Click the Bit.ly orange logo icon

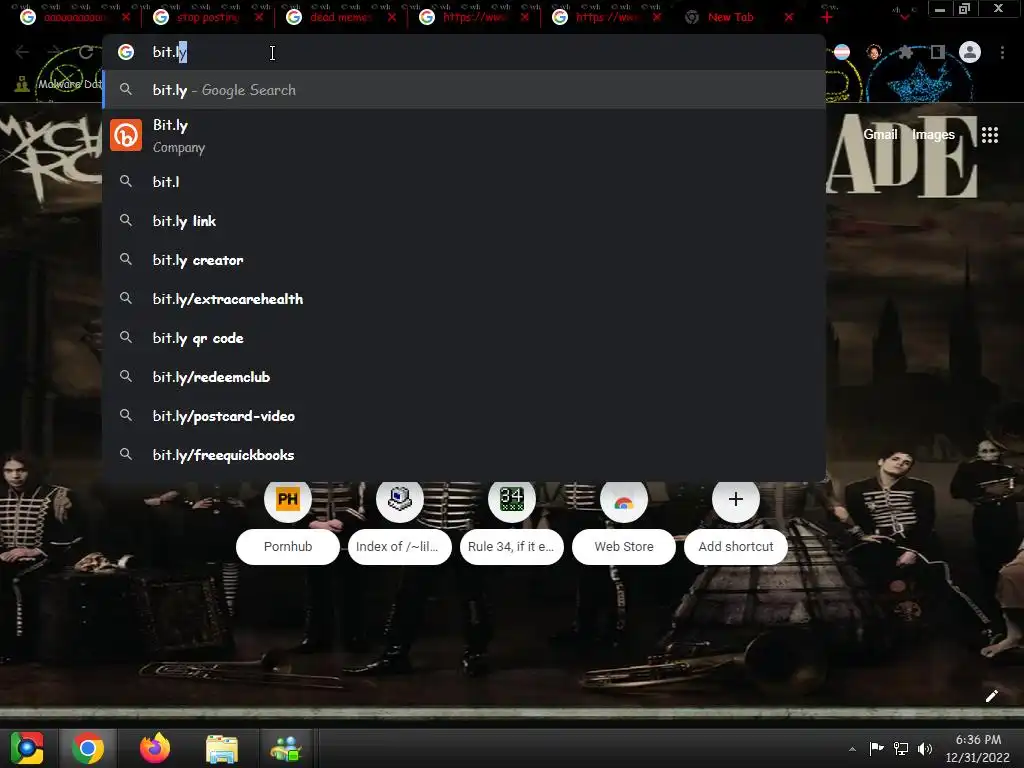(126, 135)
